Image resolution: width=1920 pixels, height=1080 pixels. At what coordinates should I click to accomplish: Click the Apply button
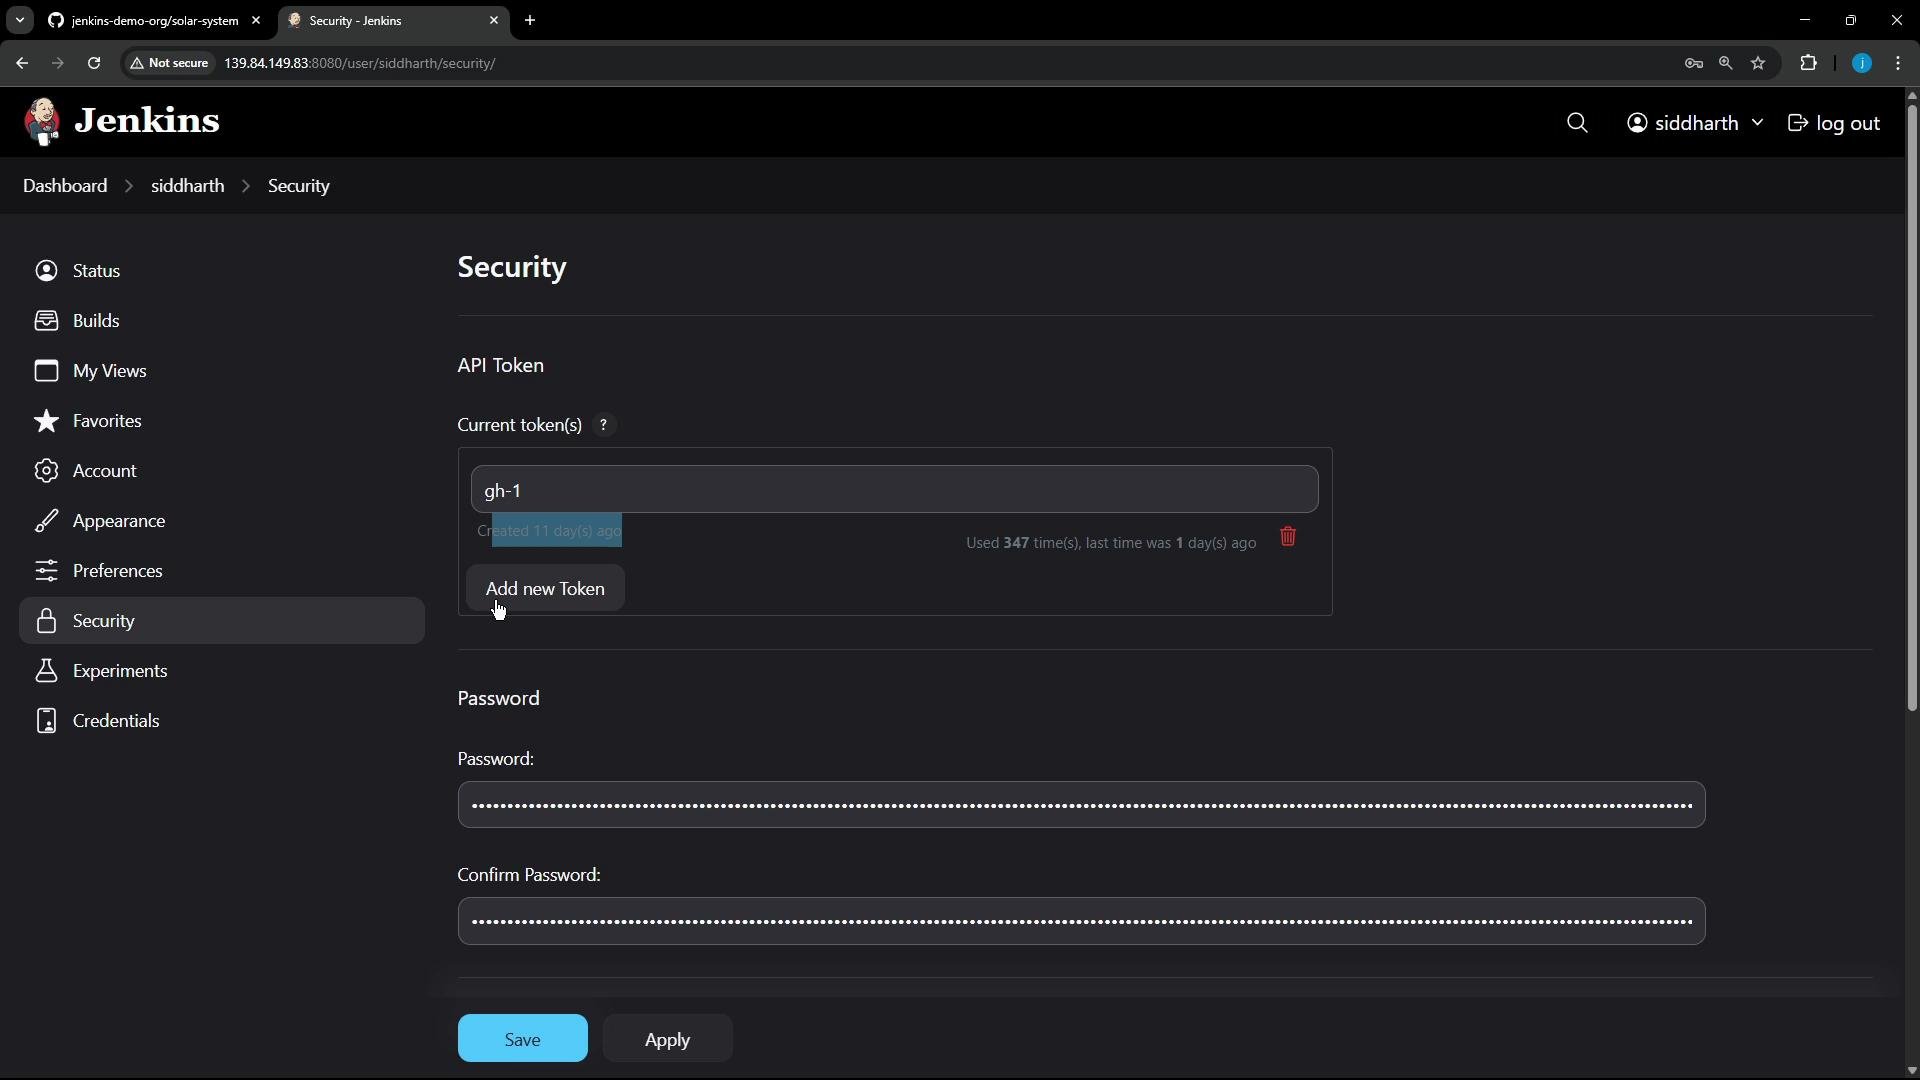click(667, 1039)
